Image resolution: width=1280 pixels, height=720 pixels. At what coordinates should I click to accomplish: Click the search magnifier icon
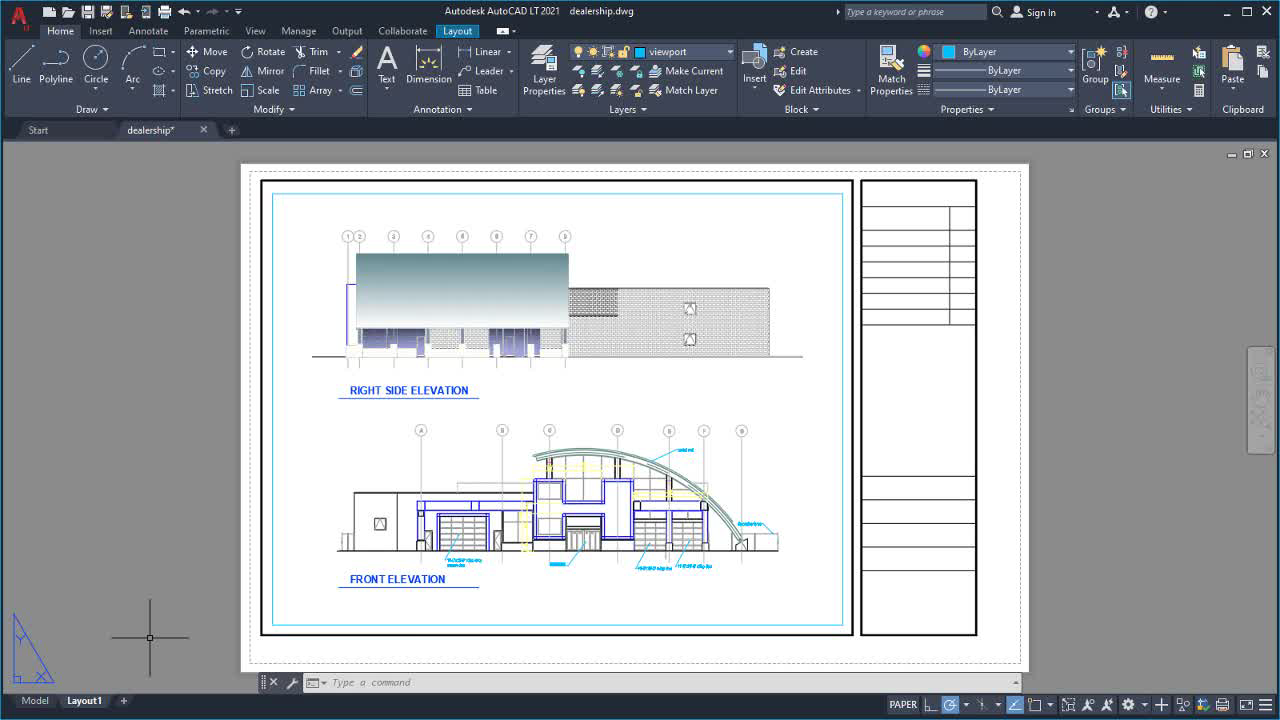pos(997,12)
